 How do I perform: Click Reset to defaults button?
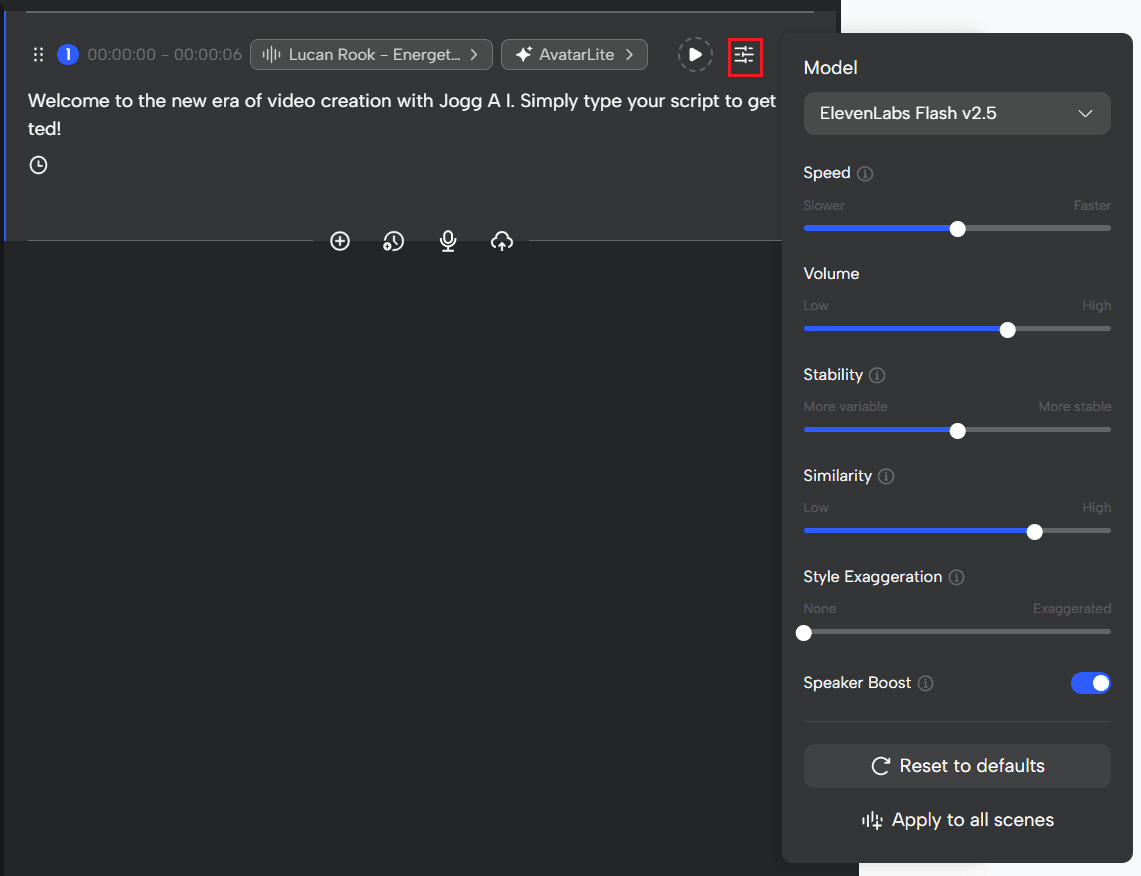tap(957, 766)
